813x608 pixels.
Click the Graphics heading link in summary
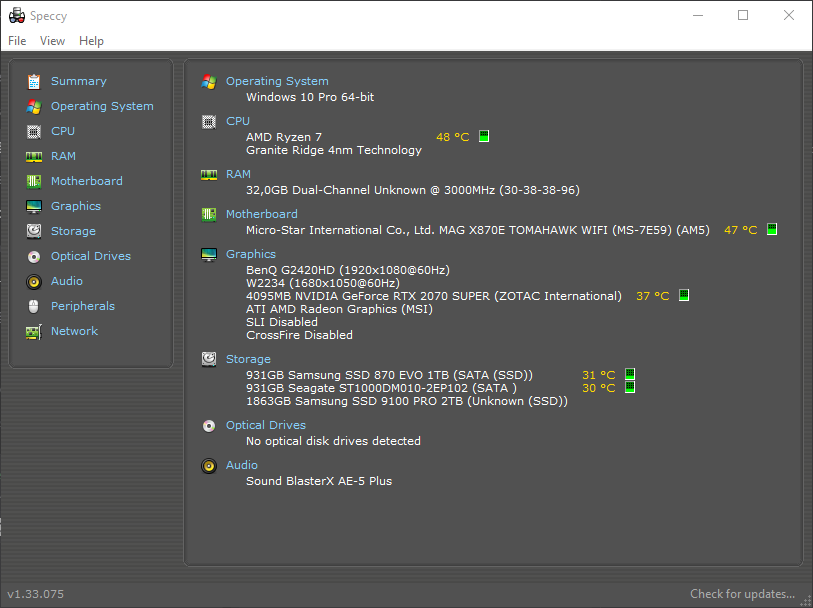[251, 254]
